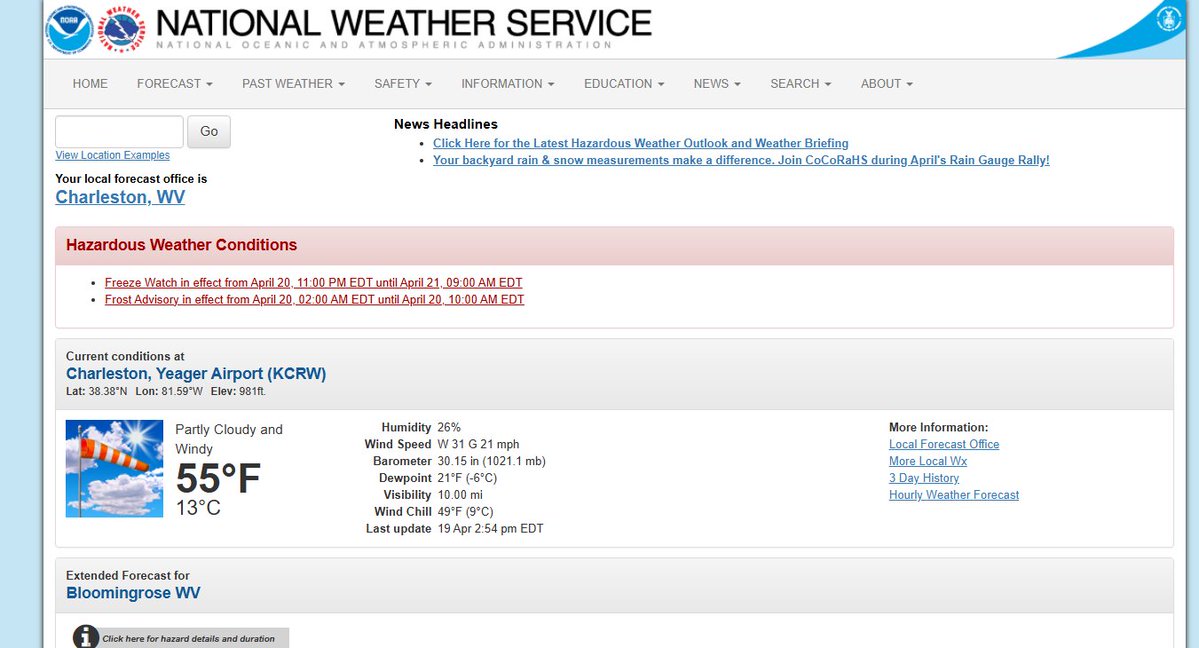Open View Location Examples link

[x=112, y=155]
